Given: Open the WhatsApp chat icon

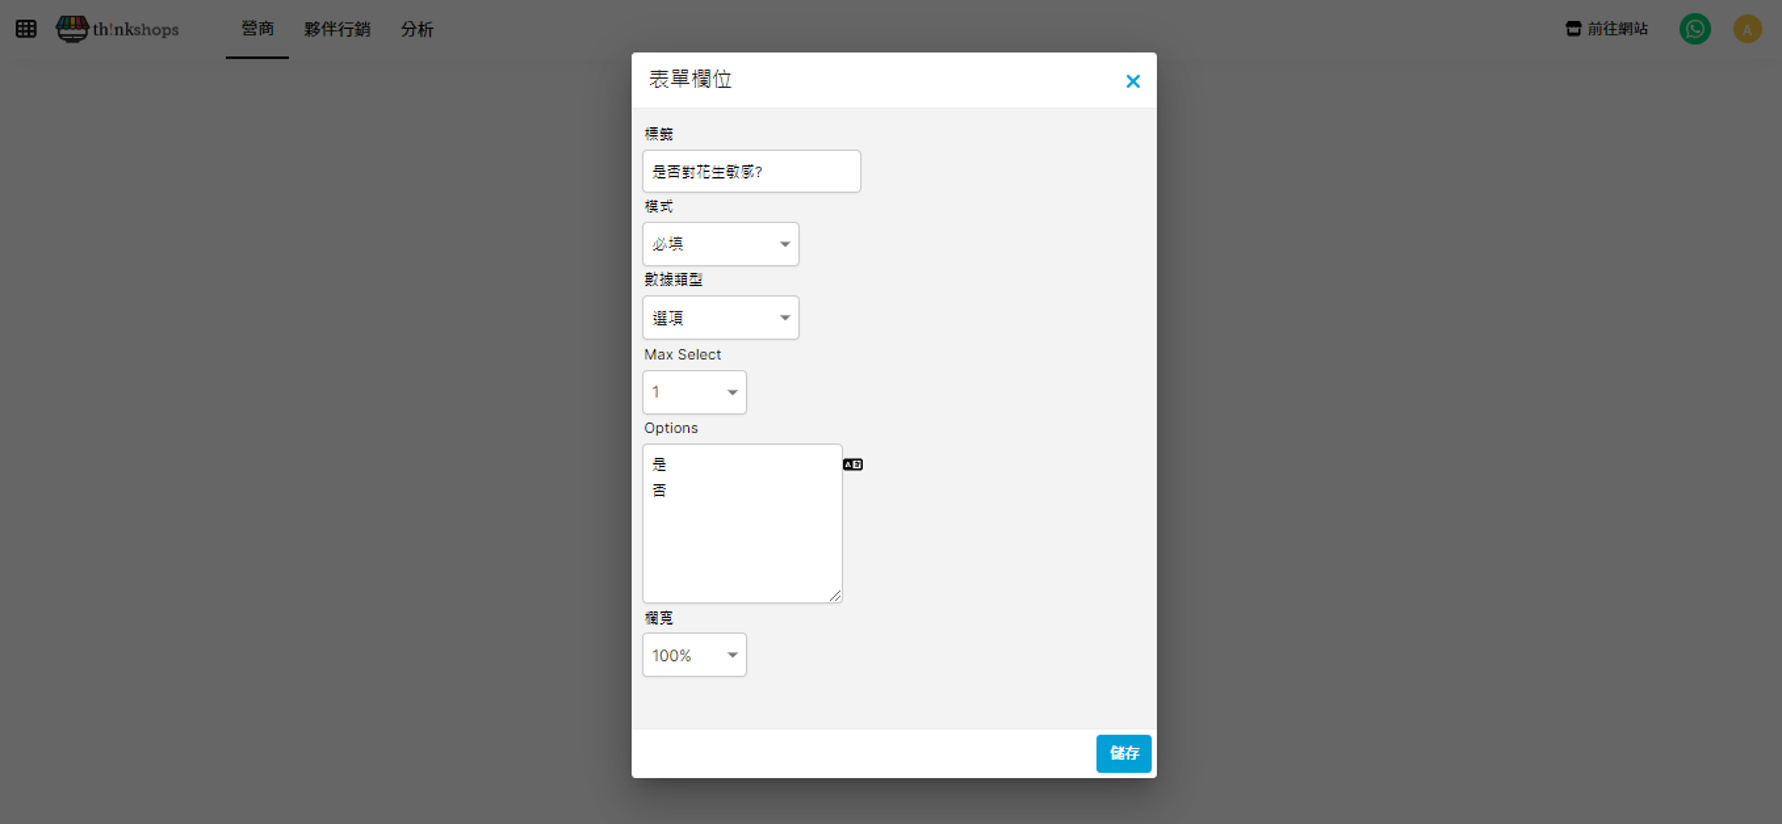Looking at the screenshot, I should pos(1694,29).
